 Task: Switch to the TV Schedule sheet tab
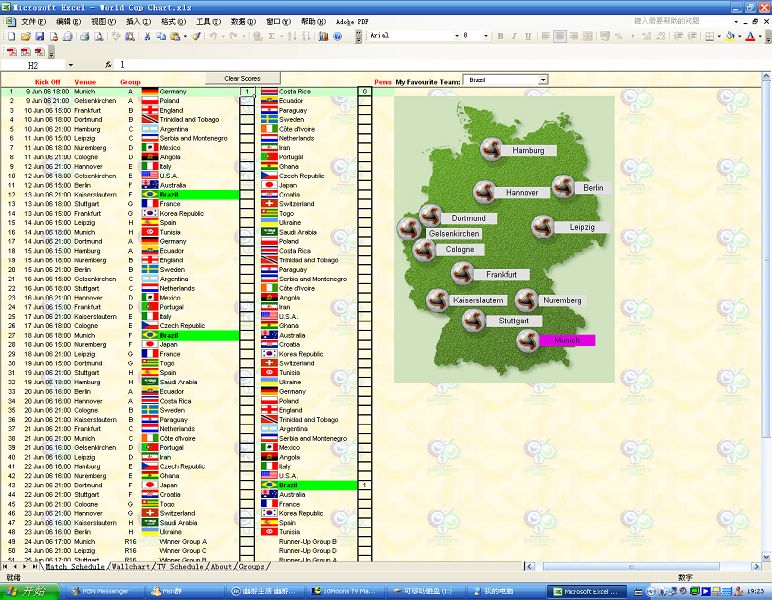click(x=180, y=567)
